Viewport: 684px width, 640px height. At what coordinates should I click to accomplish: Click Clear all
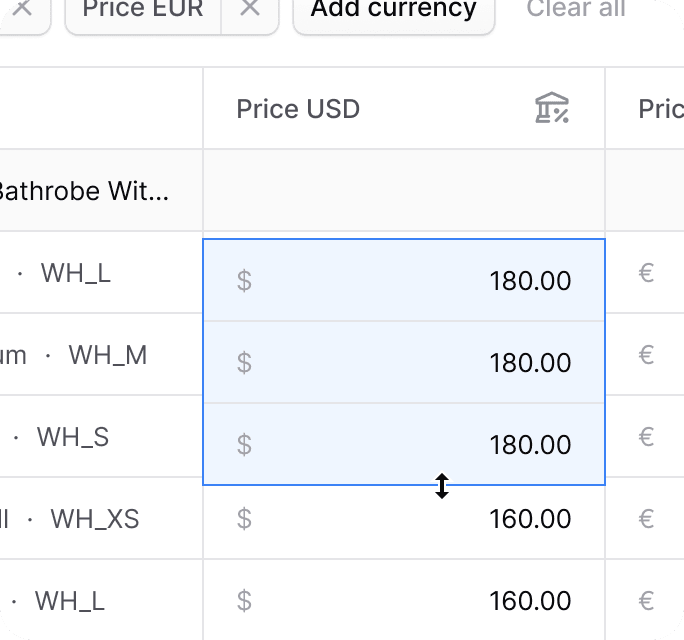[x=576, y=8]
